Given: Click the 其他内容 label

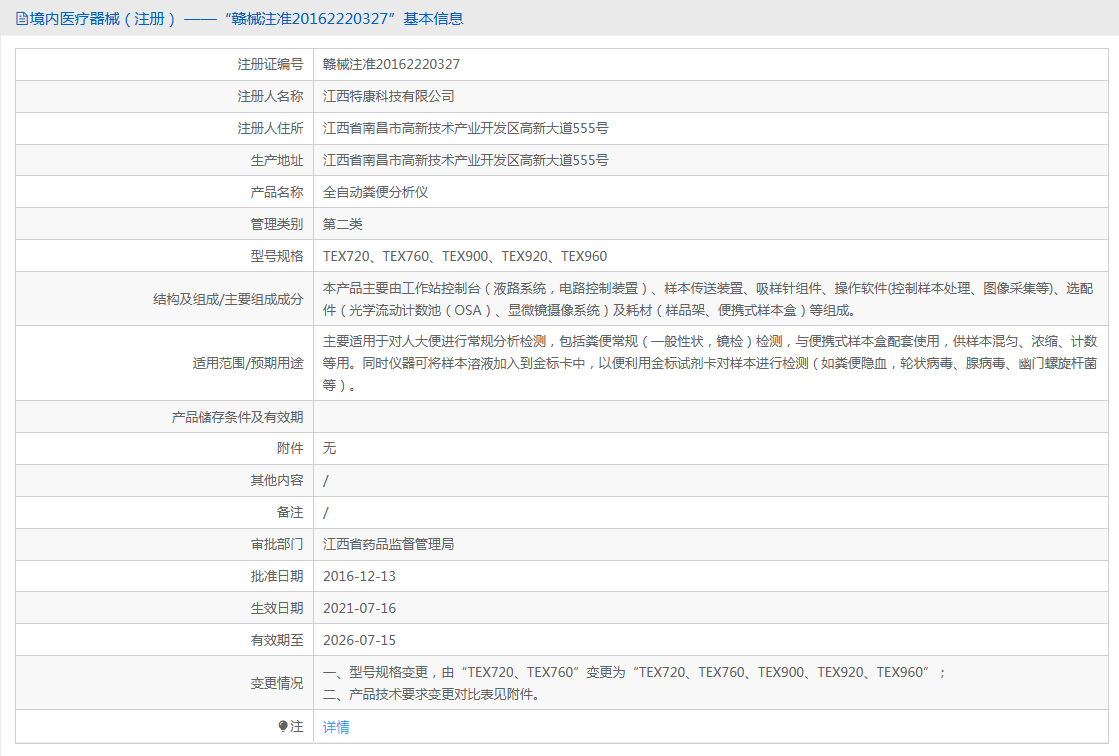Looking at the screenshot, I should (x=277, y=480).
